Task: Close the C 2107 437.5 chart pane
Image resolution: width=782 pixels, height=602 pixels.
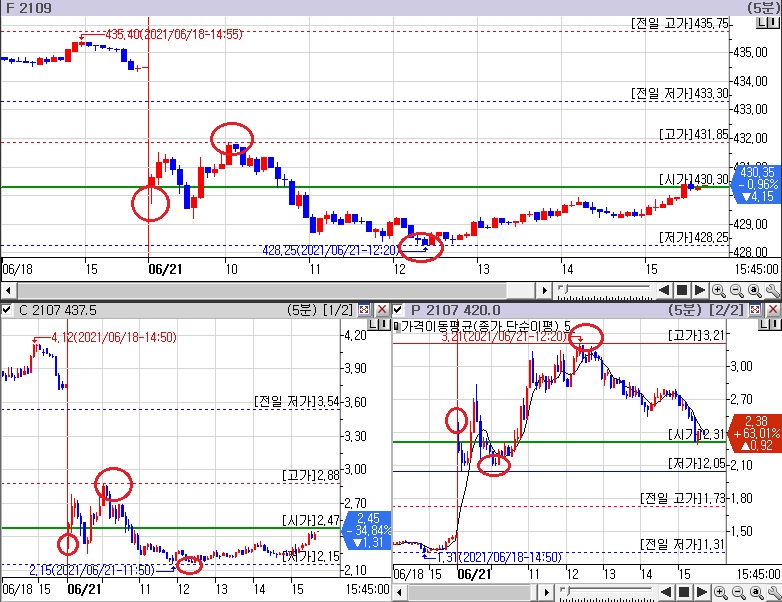Action: coord(382,310)
